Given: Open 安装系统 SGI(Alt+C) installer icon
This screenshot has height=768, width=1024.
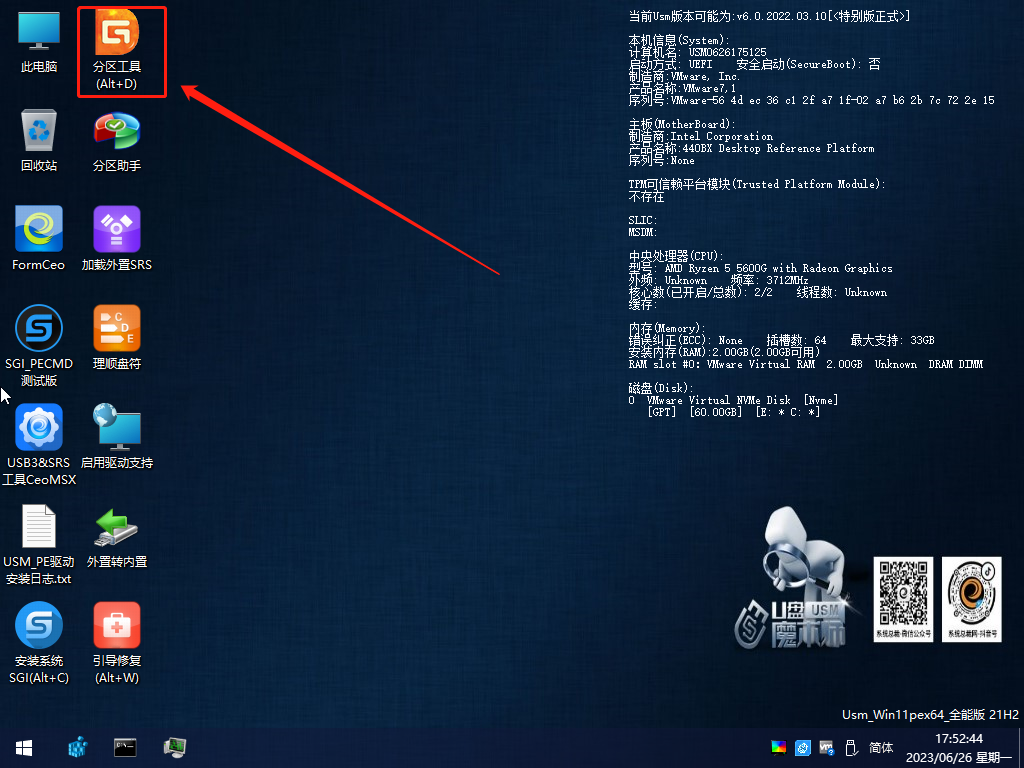Looking at the screenshot, I should [x=39, y=644].
